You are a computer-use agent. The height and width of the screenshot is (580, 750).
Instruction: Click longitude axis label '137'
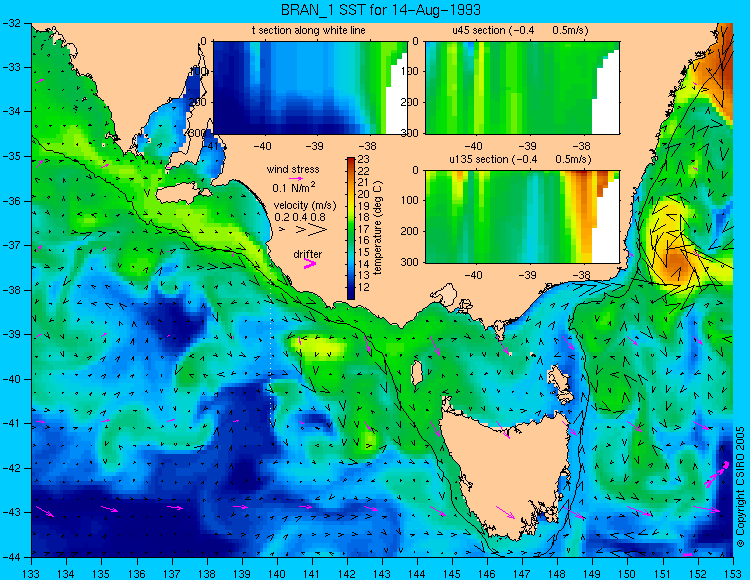coord(172,574)
